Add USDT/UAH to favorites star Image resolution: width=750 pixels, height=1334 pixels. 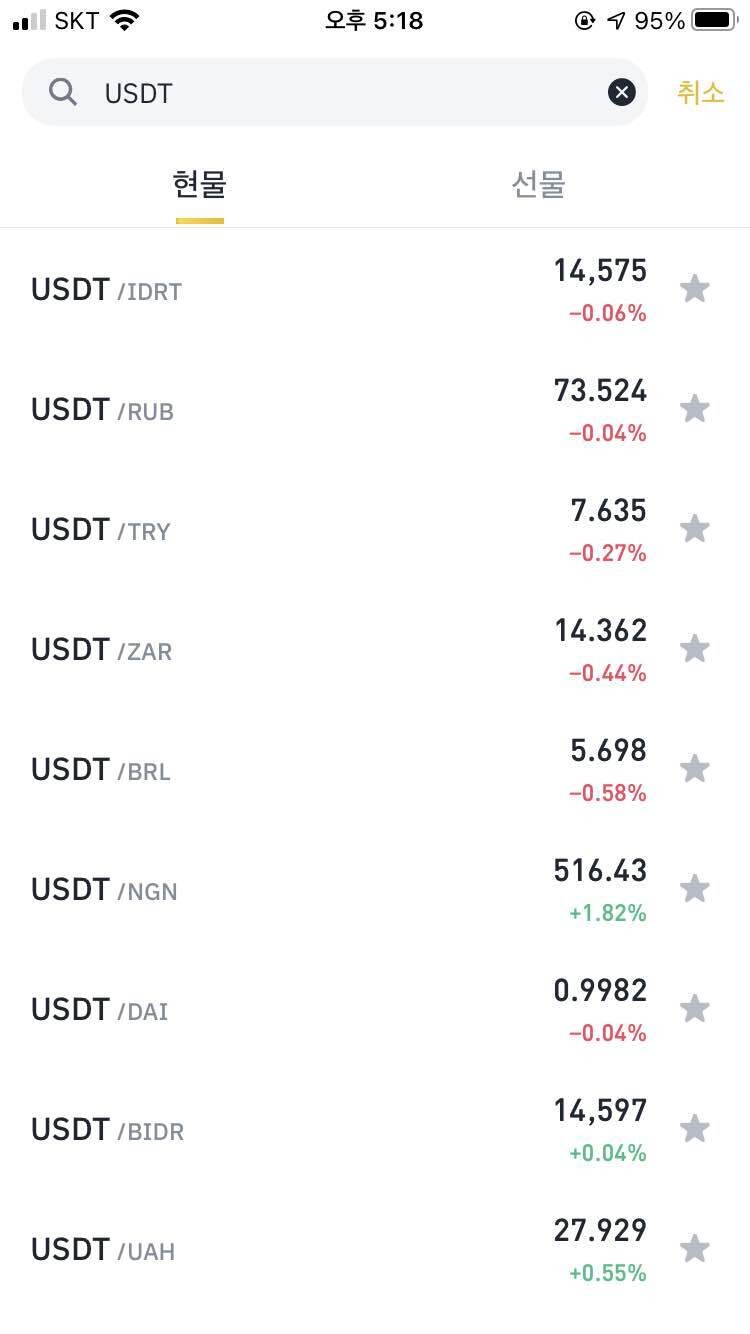click(694, 1249)
